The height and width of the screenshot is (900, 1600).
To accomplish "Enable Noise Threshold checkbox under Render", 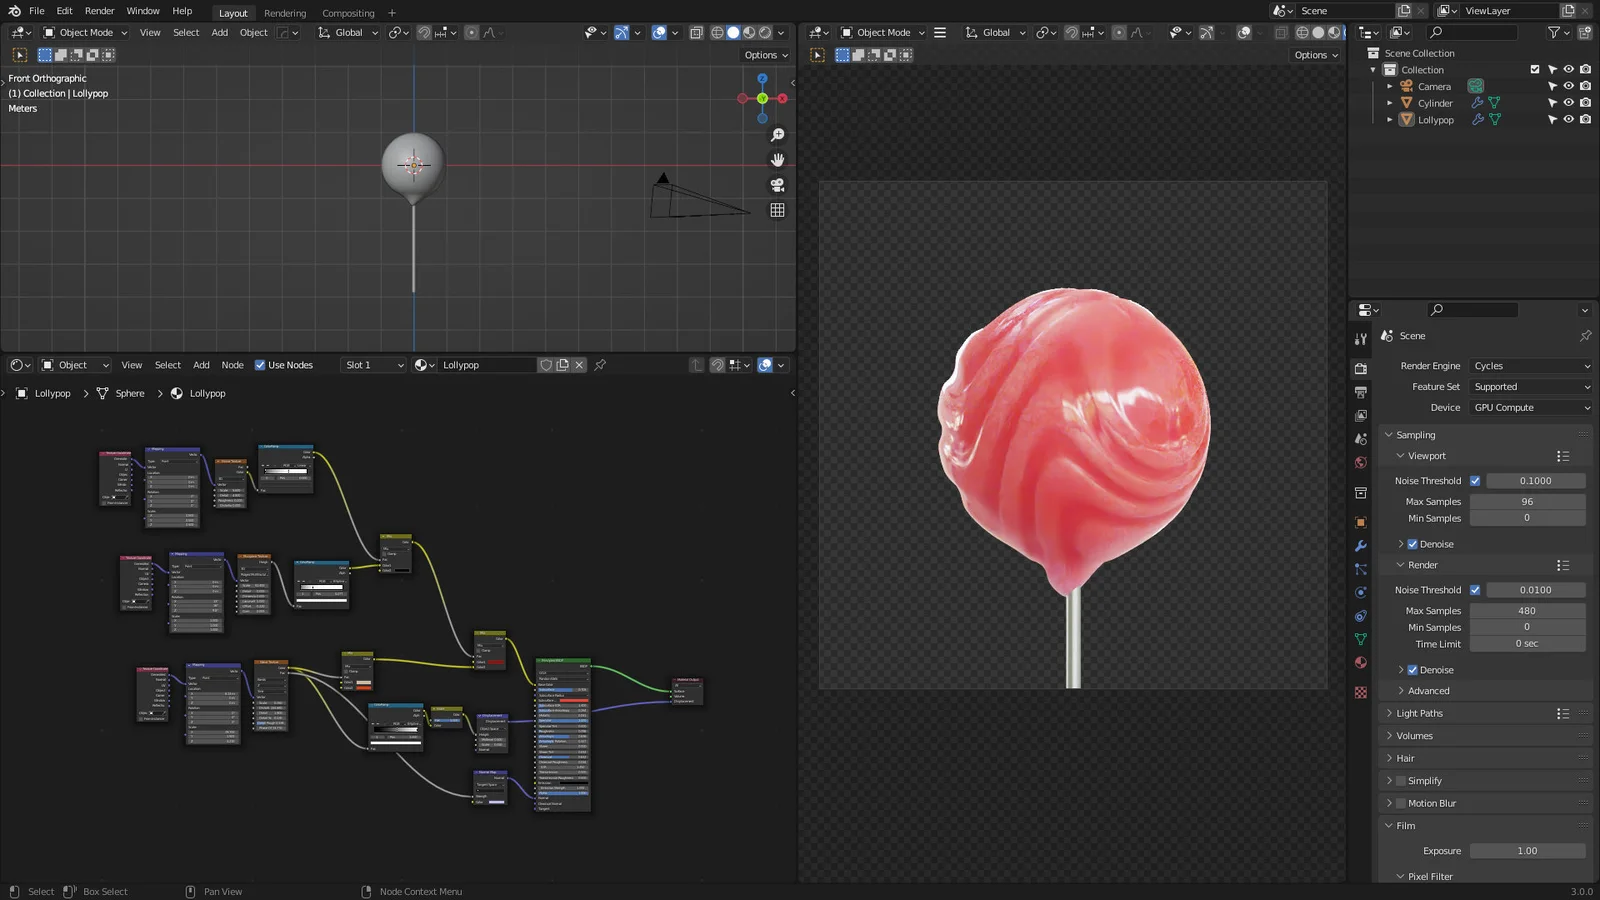I will point(1475,590).
